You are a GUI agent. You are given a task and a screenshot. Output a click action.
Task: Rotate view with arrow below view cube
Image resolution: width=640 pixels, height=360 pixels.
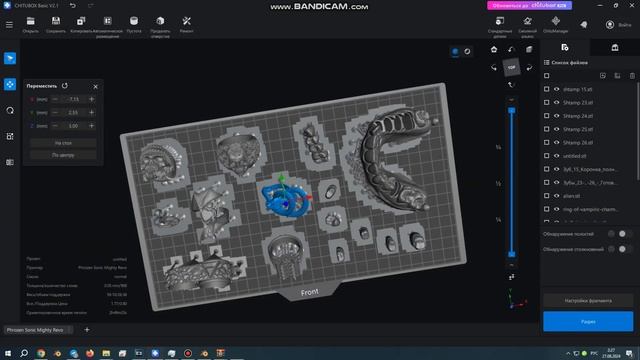click(511, 84)
